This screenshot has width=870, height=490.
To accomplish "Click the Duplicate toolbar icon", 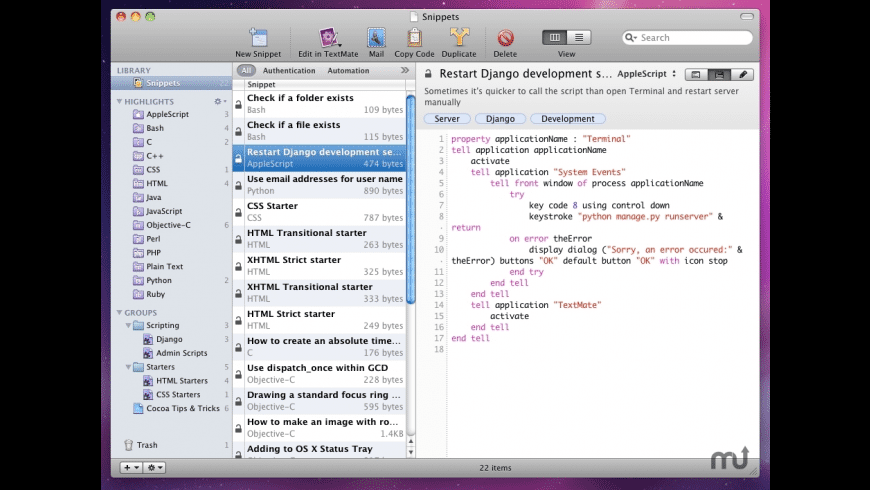I will point(459,37).
